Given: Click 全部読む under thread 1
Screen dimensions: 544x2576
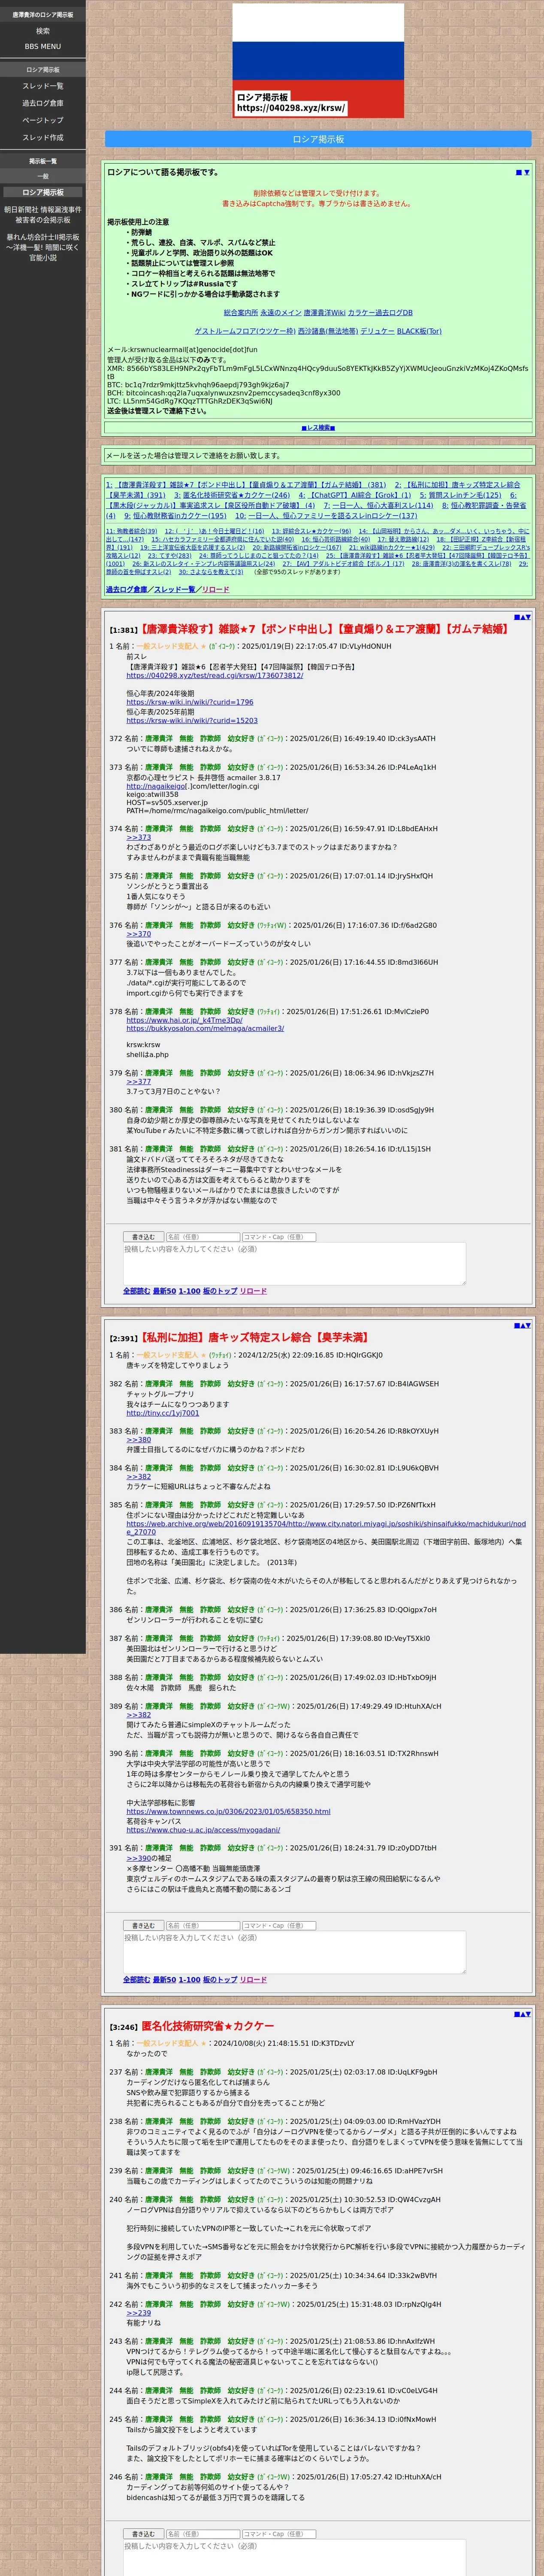Looking at the screenshot, I should pyautogui.click(x=136, y=1291).
